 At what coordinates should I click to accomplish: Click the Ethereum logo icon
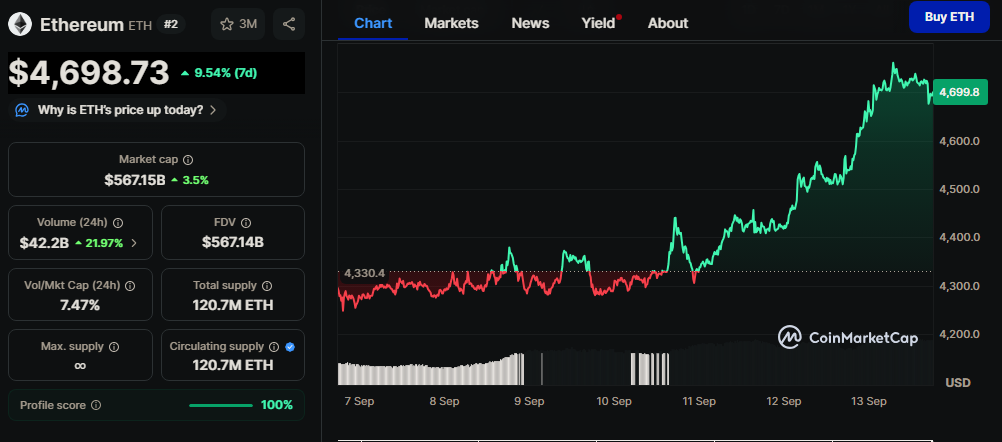click(20, 24)
